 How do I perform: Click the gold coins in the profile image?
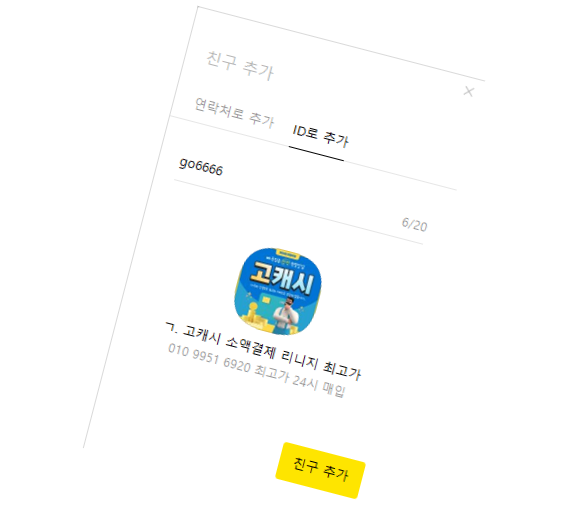[256, 319]
